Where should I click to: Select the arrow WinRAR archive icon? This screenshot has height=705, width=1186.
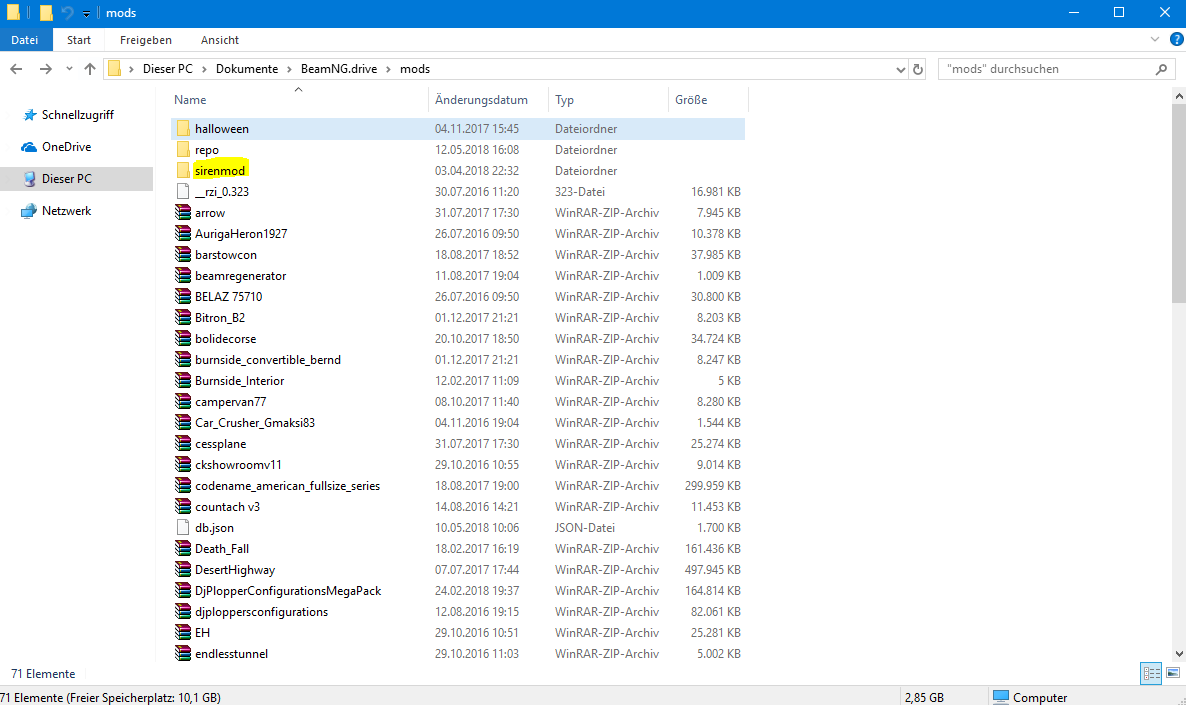[183, 213]
